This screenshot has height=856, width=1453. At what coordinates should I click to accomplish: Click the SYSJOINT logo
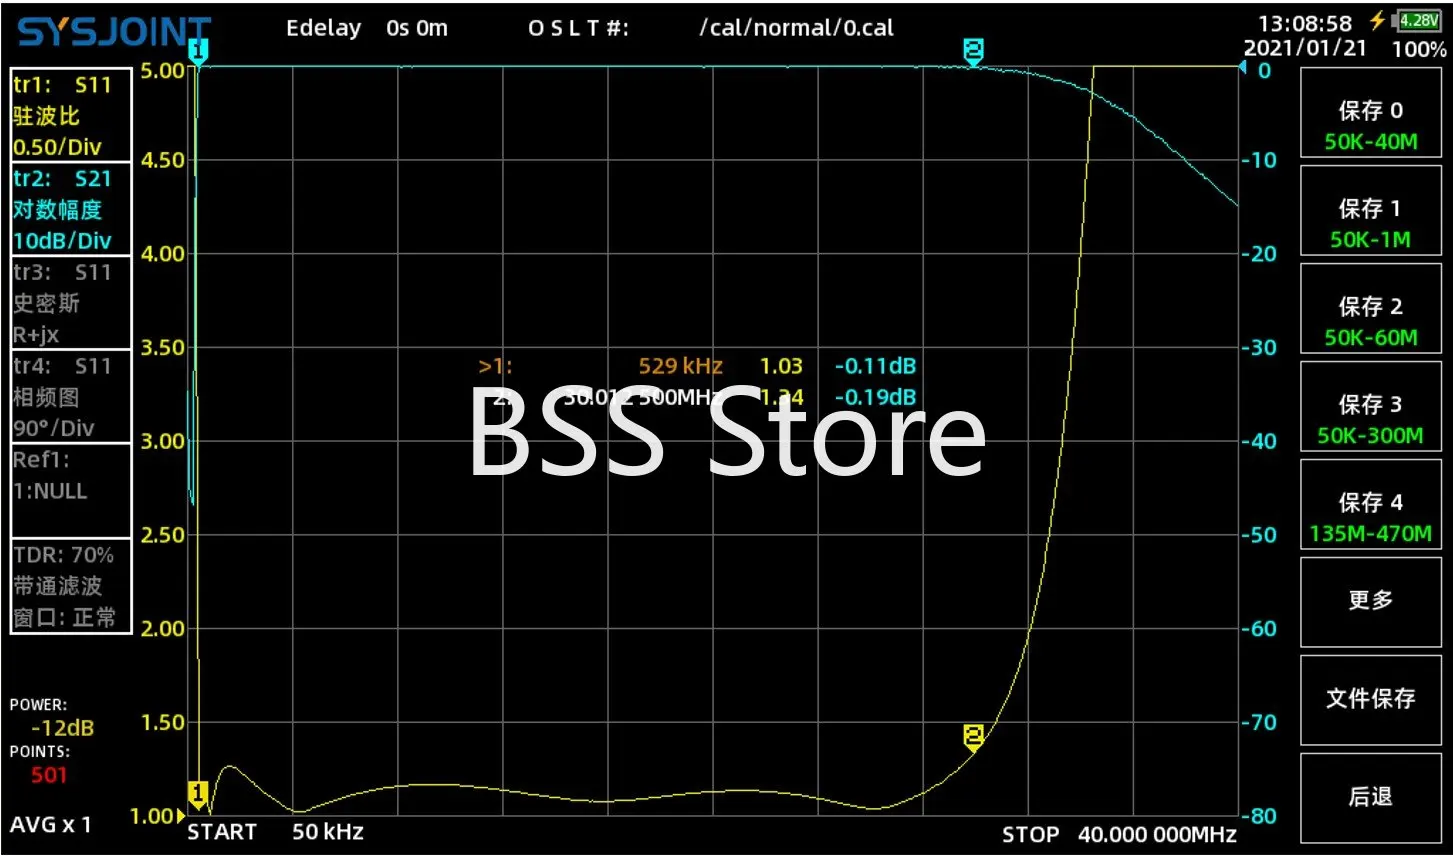pyautogui.click(x=115, y=32)
